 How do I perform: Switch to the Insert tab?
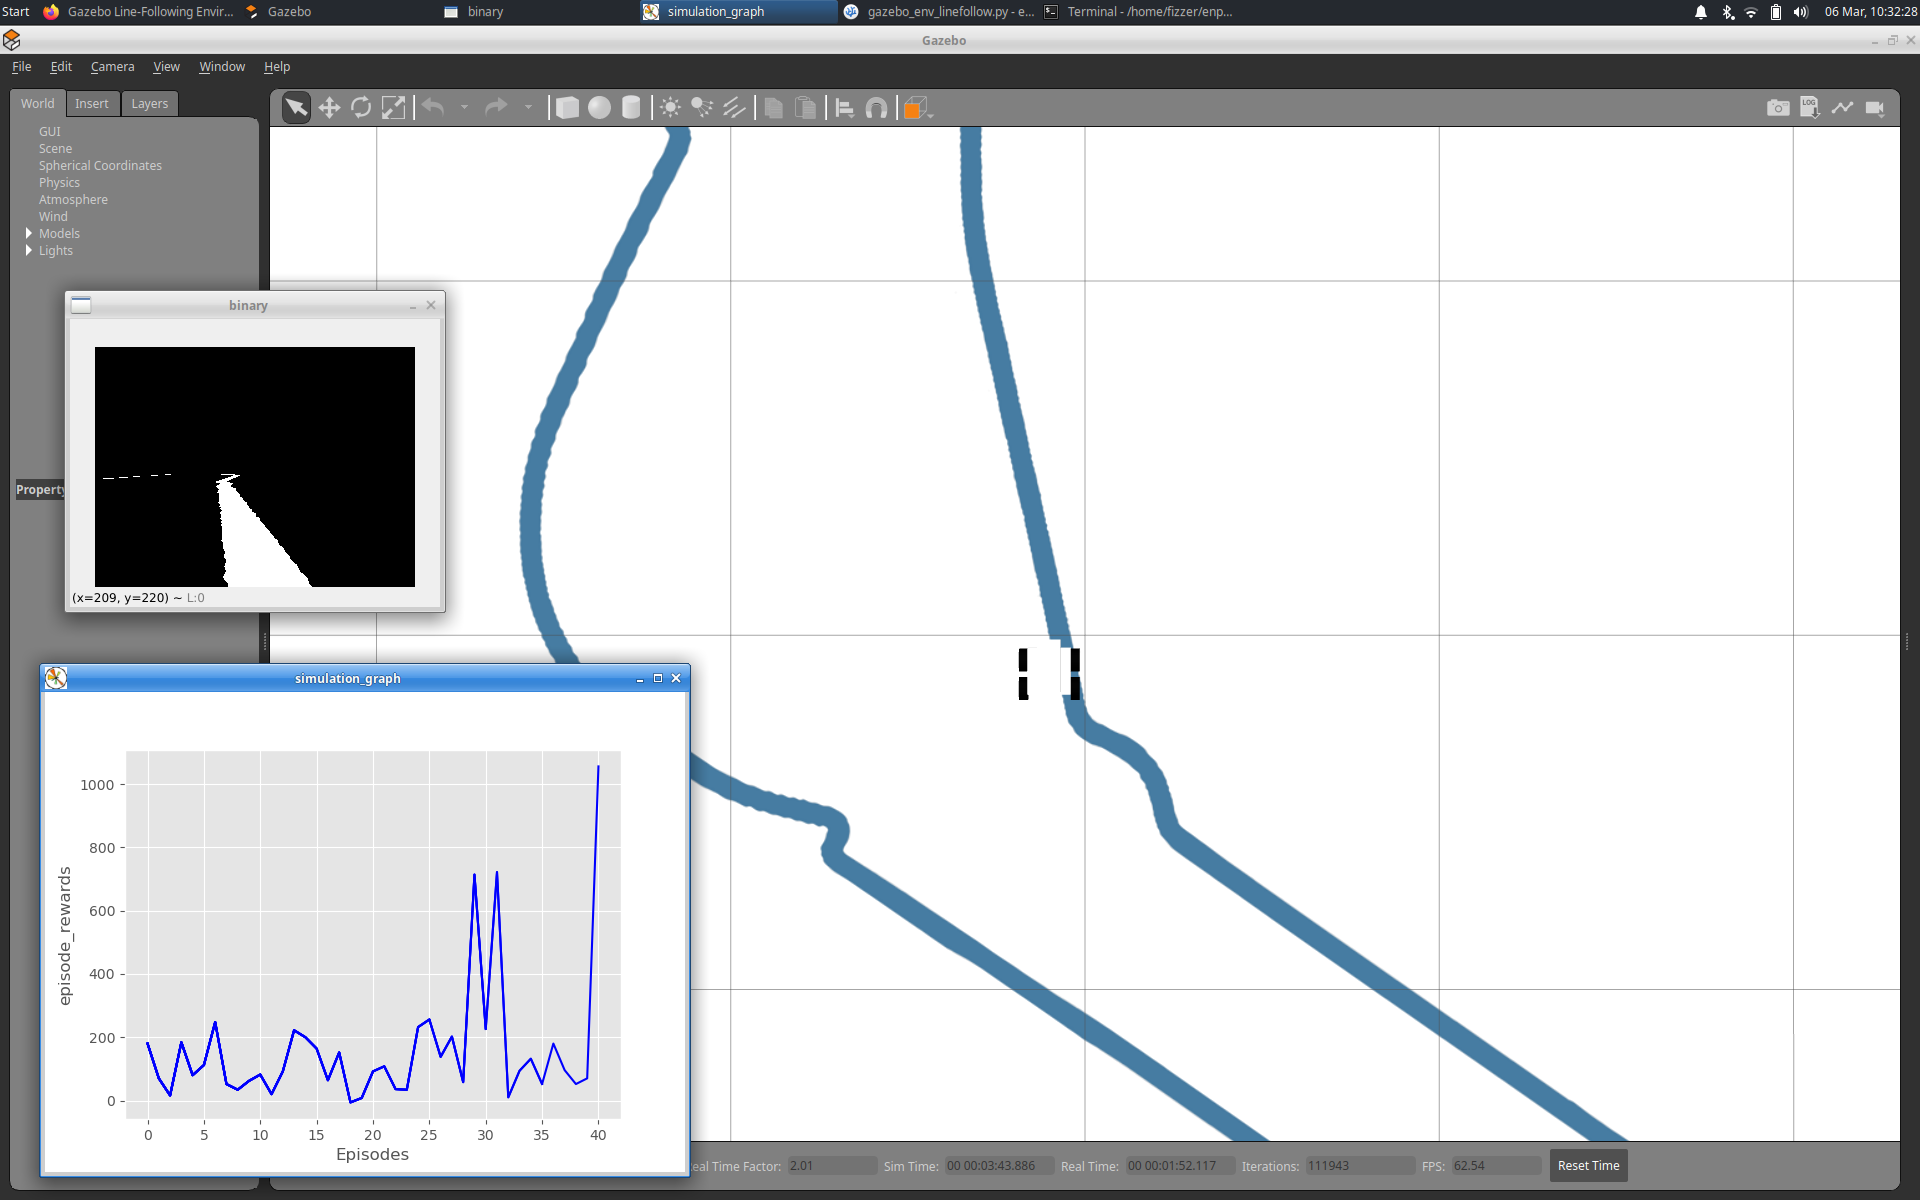coord(92,104)
